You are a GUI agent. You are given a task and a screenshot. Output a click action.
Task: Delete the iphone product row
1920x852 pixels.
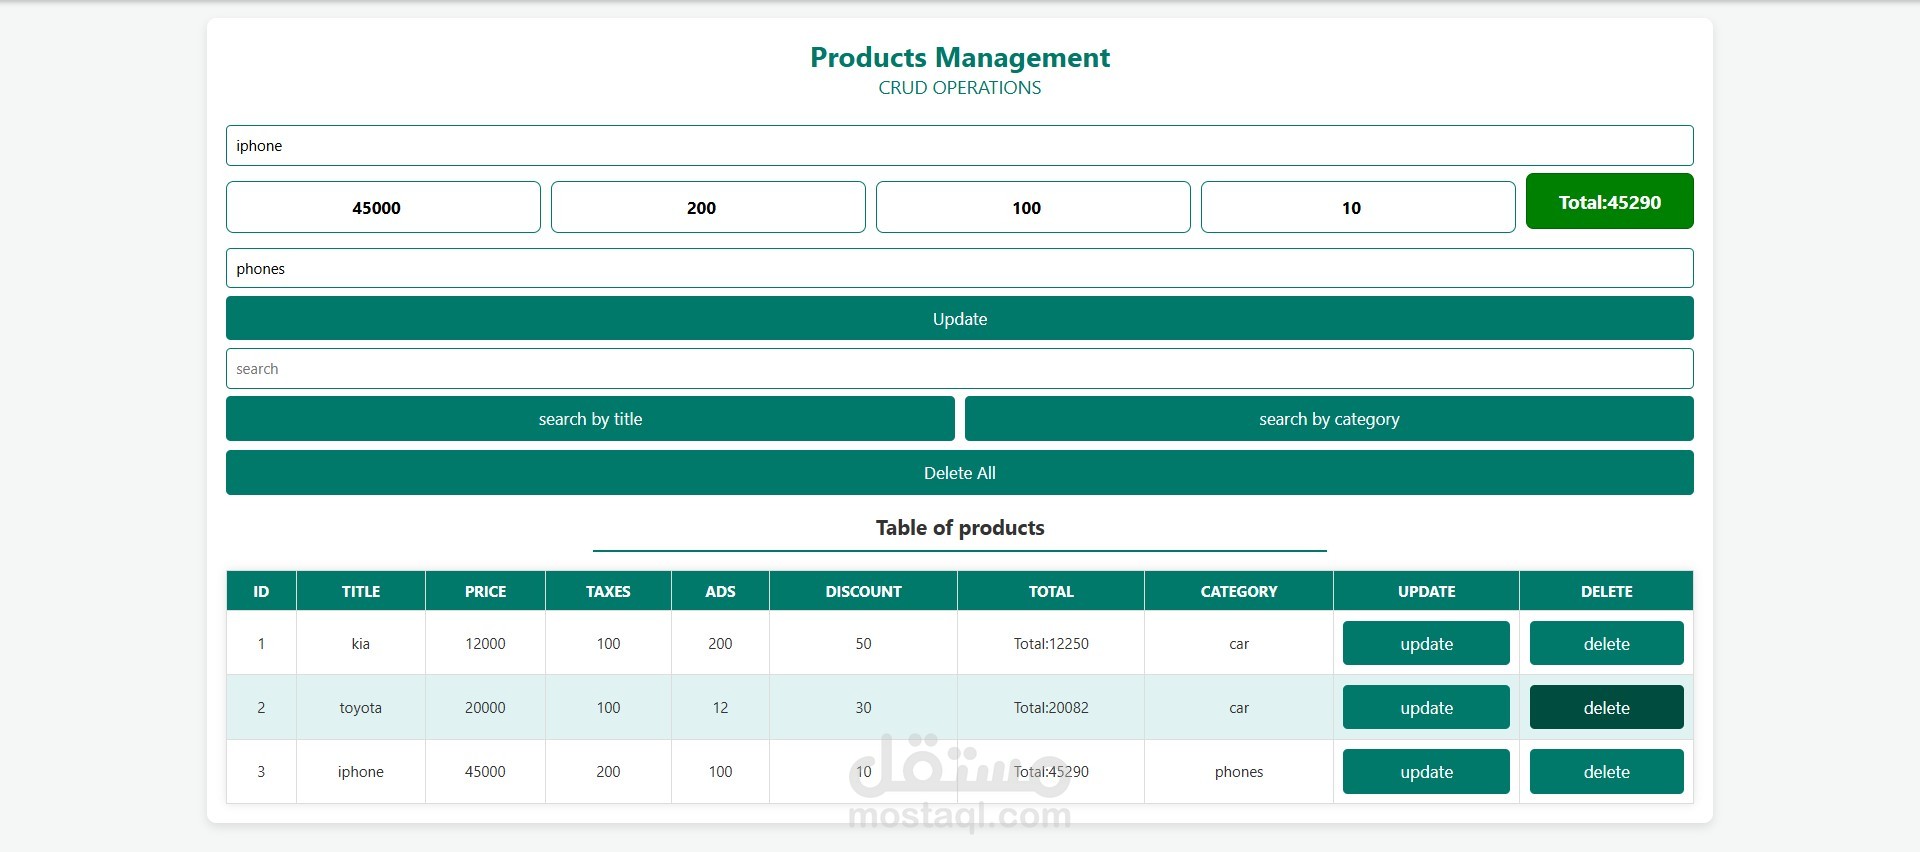1606,772
